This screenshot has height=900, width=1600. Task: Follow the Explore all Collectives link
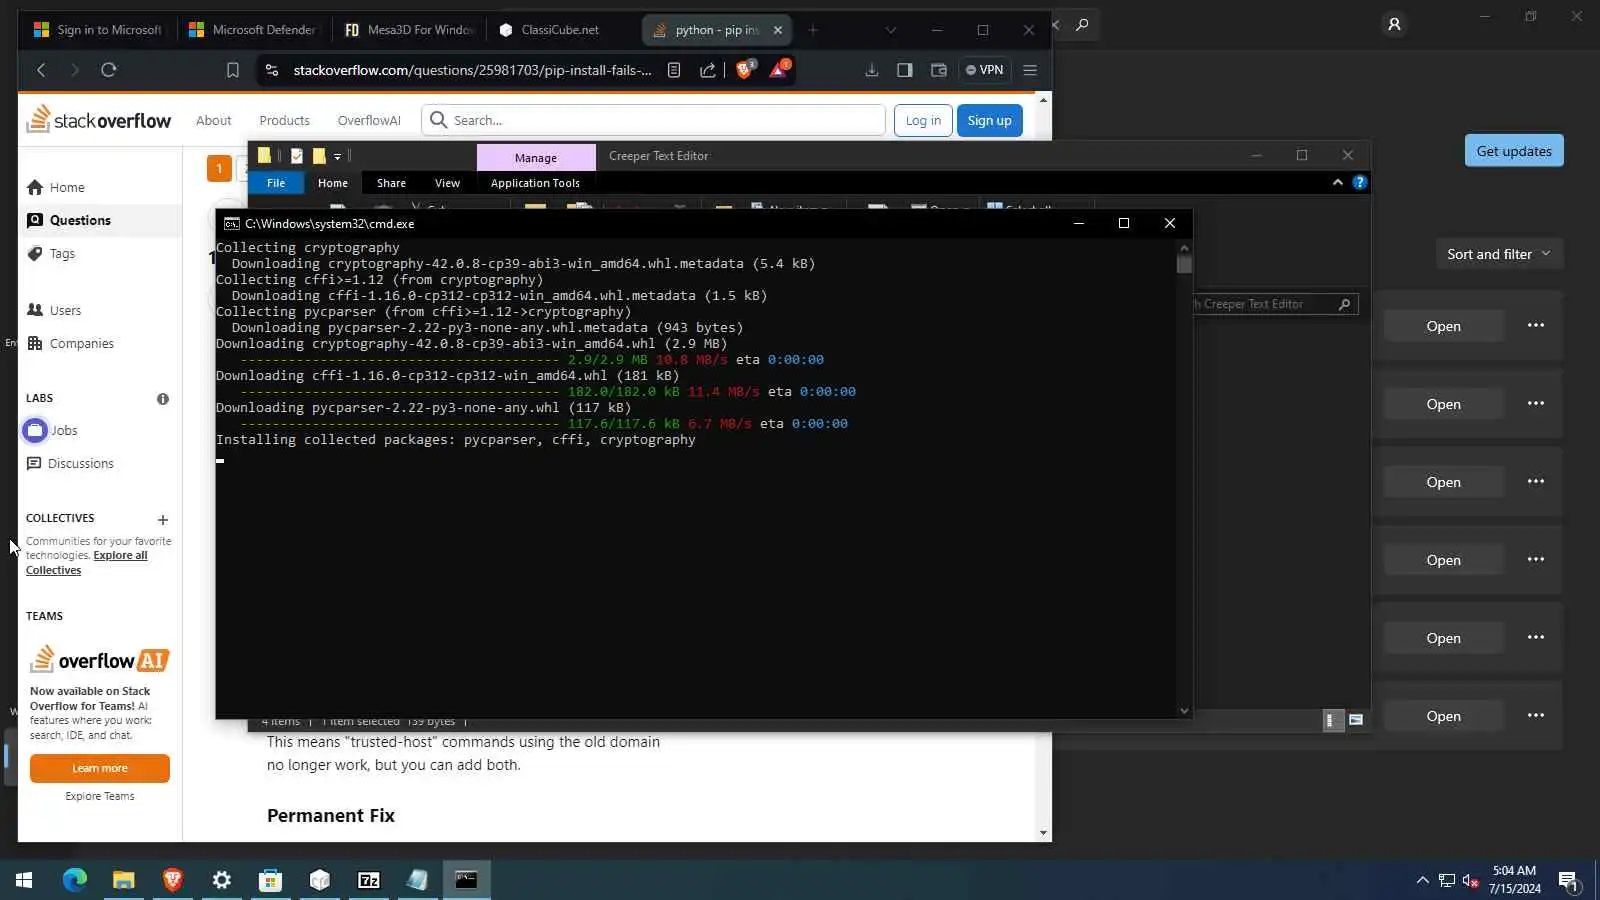click(87, 563)
